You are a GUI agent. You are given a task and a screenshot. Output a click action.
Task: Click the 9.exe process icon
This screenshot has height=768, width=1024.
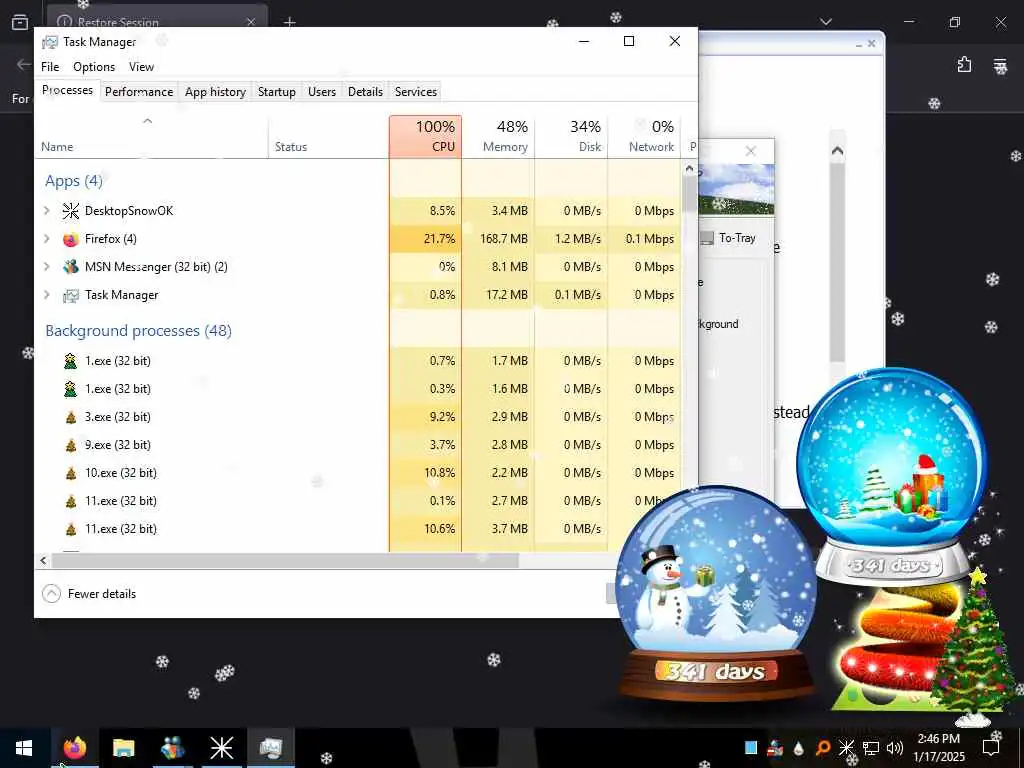coord(71,445)
